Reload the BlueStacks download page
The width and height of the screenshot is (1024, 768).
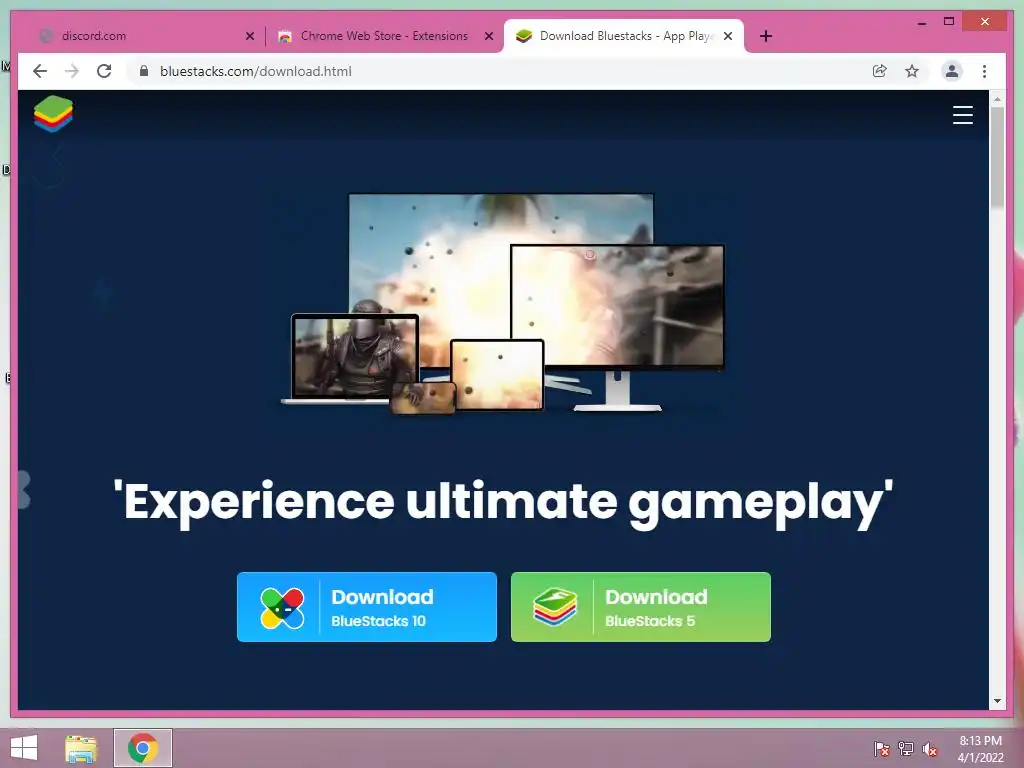coord(104,71)
